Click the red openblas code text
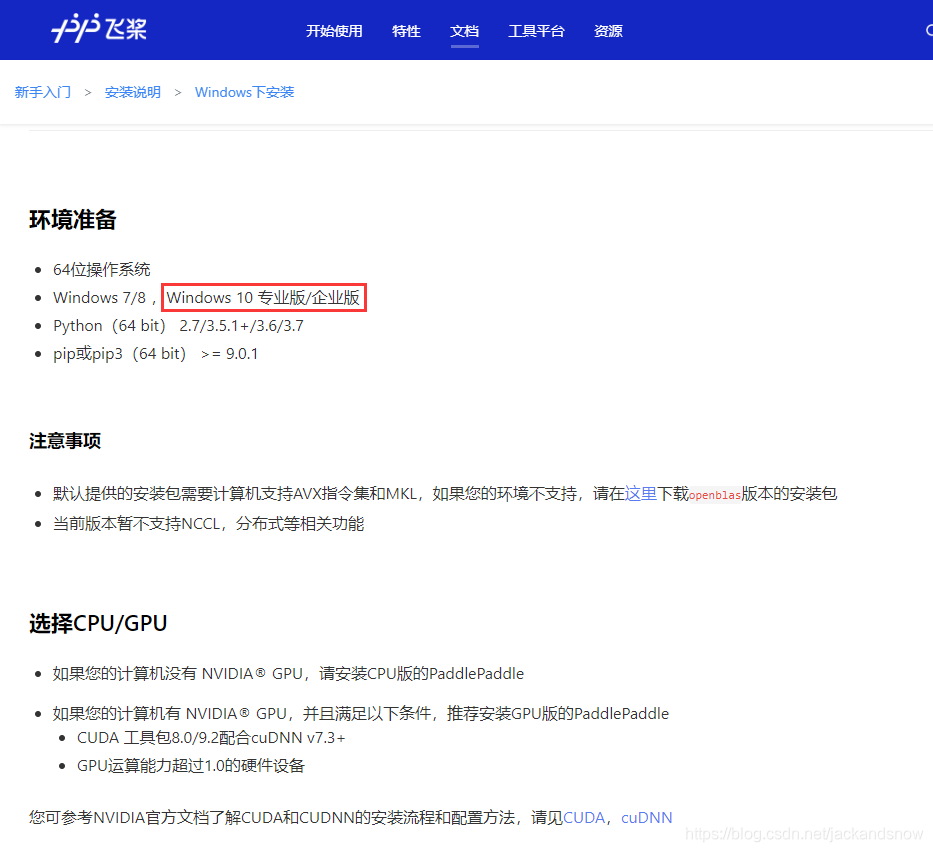Image resolution: width=933 pixels, height=852 pixels. tap(715, 494)
